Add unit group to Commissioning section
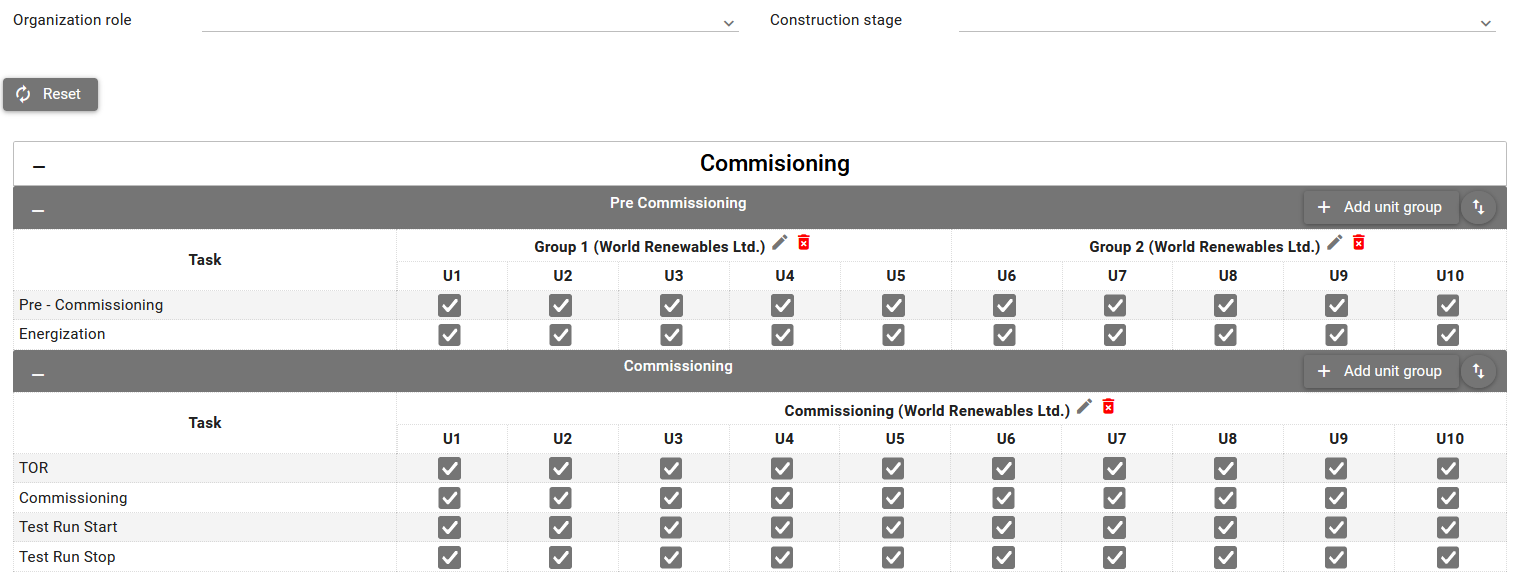1521x578 pixels. tap(1380, 371)
